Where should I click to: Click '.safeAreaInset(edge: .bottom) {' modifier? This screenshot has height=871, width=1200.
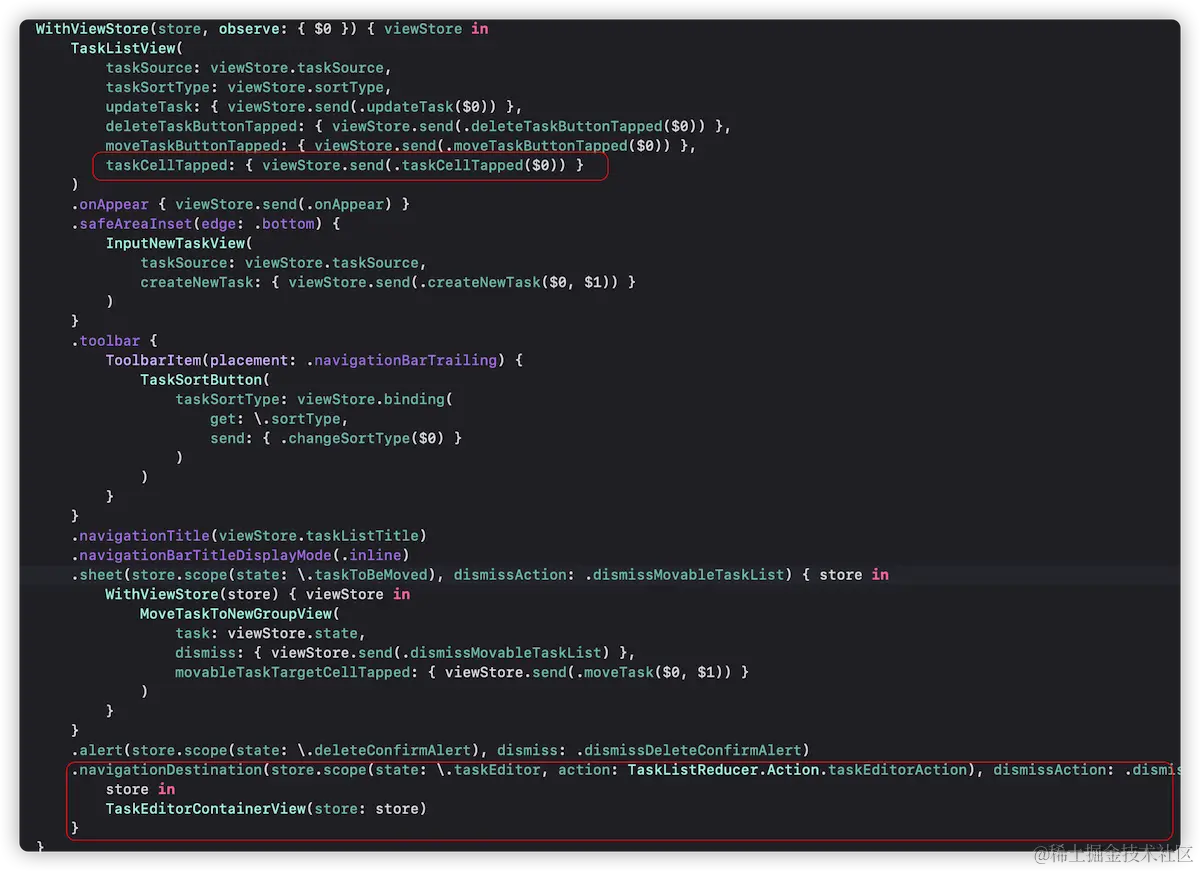click(x=205, y=224)
